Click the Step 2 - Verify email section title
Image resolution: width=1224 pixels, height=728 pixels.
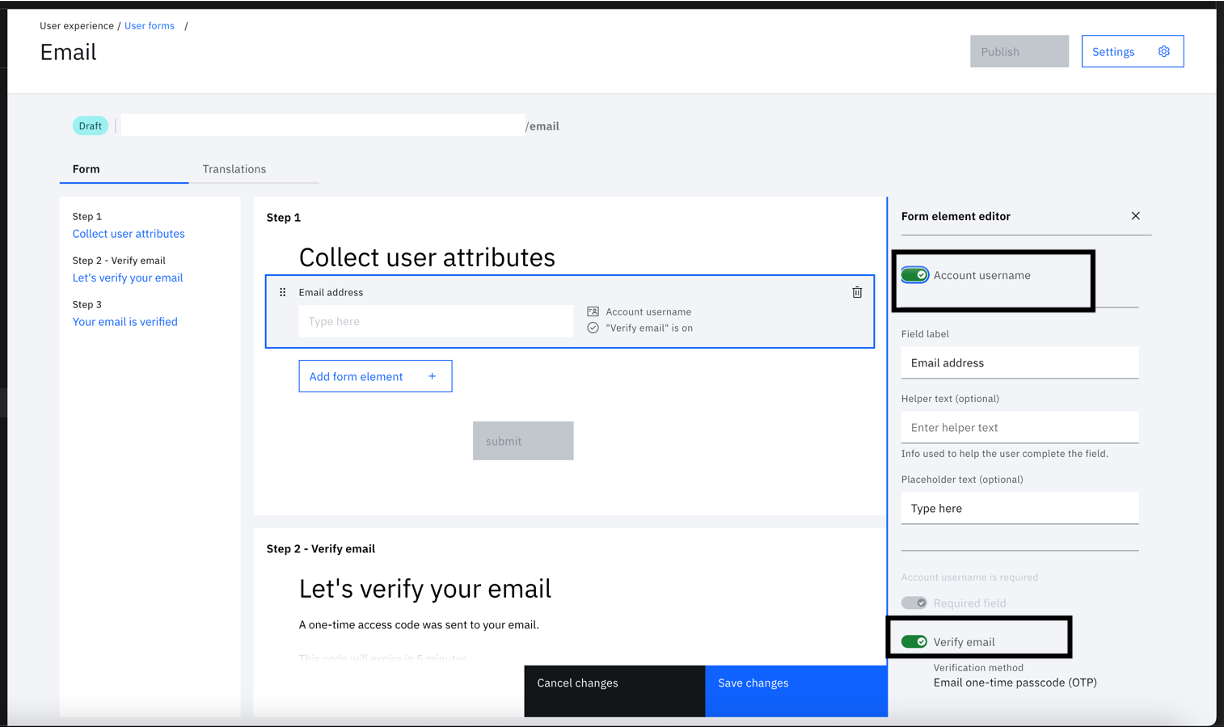(x=321, y=549)
